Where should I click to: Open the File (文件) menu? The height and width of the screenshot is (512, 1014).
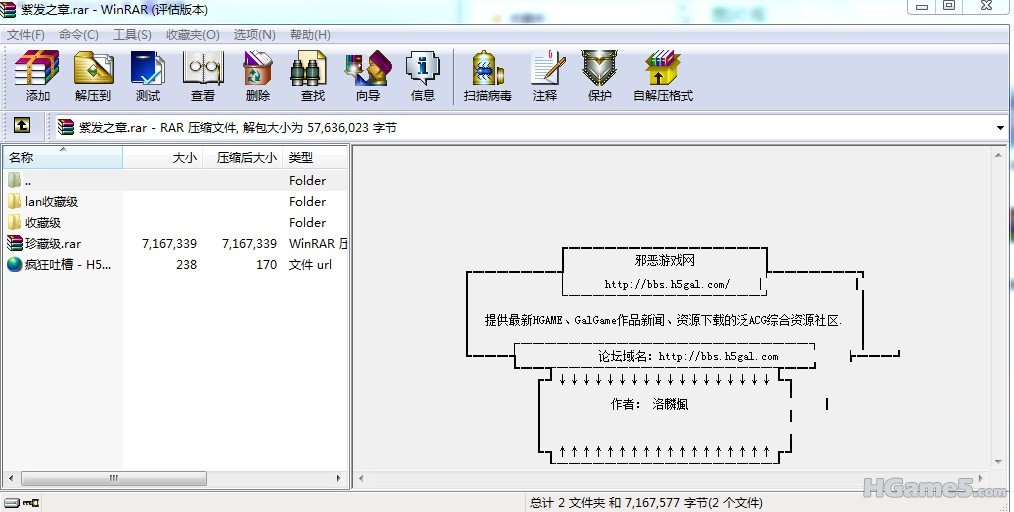pos(26,34)
